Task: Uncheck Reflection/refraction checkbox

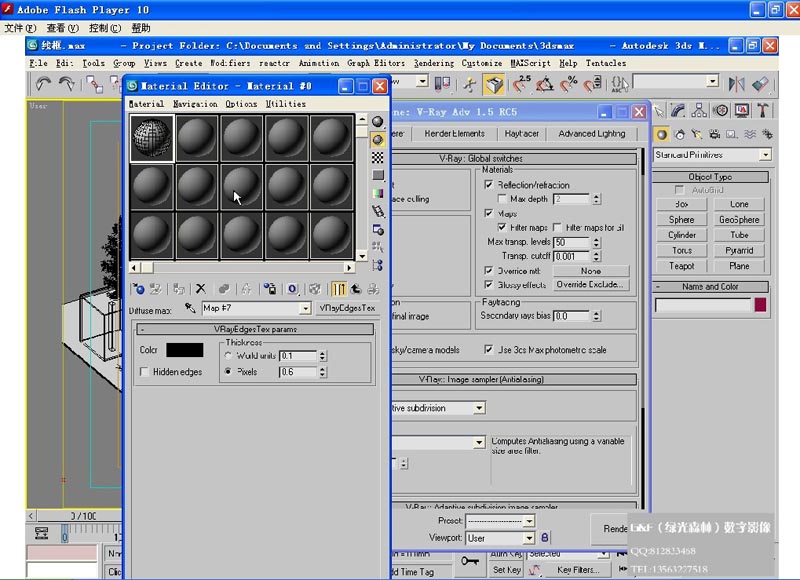Action: tap(489, 185)
